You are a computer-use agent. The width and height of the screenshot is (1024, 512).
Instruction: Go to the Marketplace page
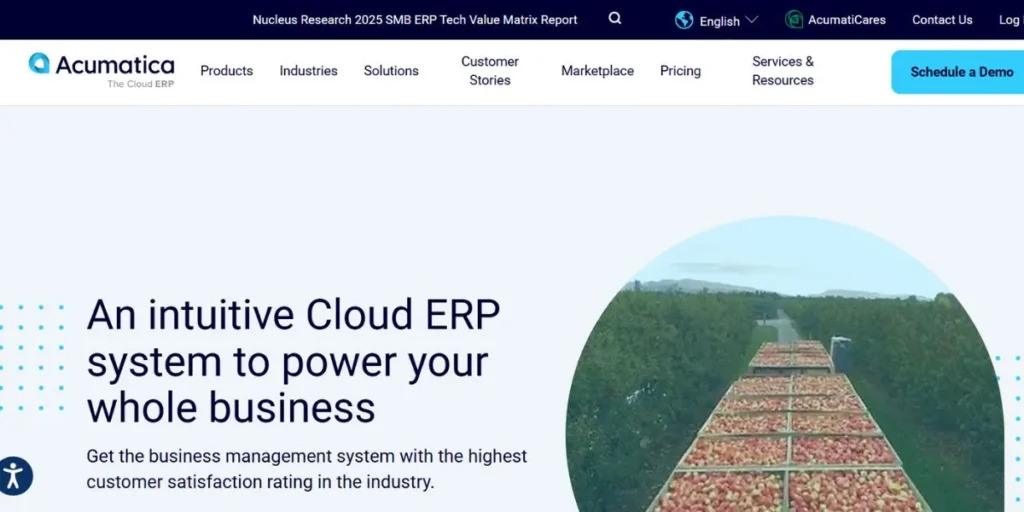[x=597, y=71]
